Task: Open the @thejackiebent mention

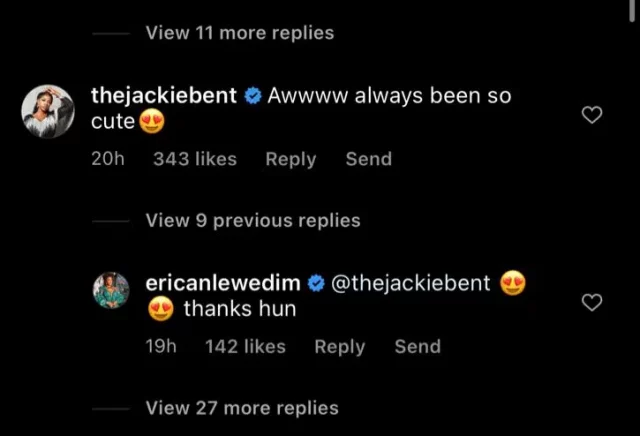Action: pos(410,284)
